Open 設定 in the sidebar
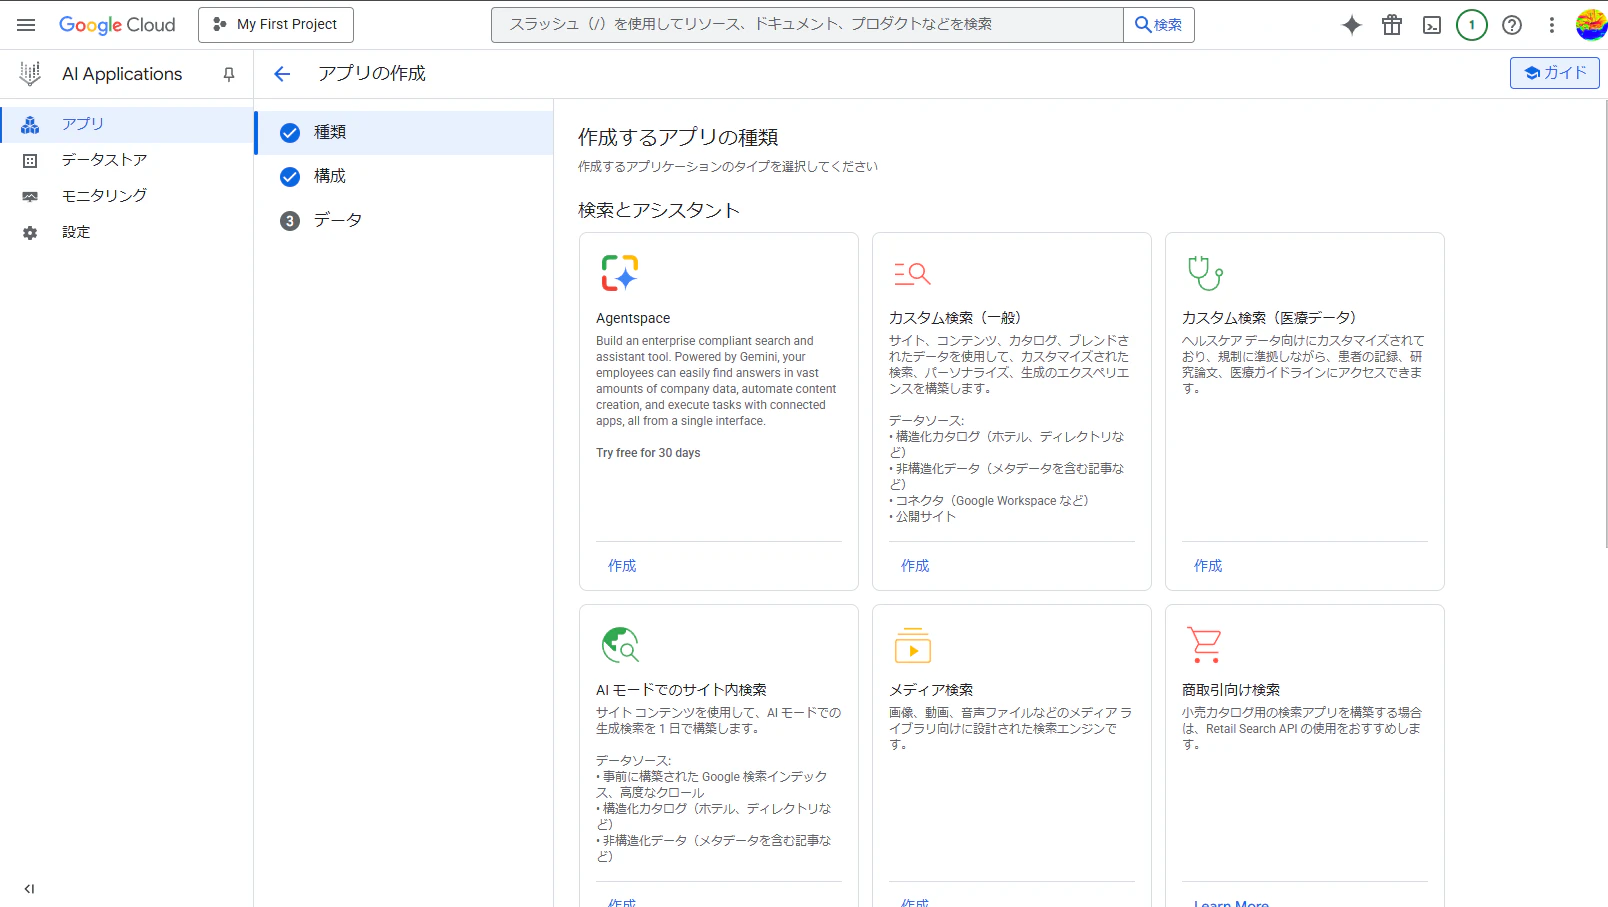Viewport: 1608px width, 907px height. [x=127, y=232]
